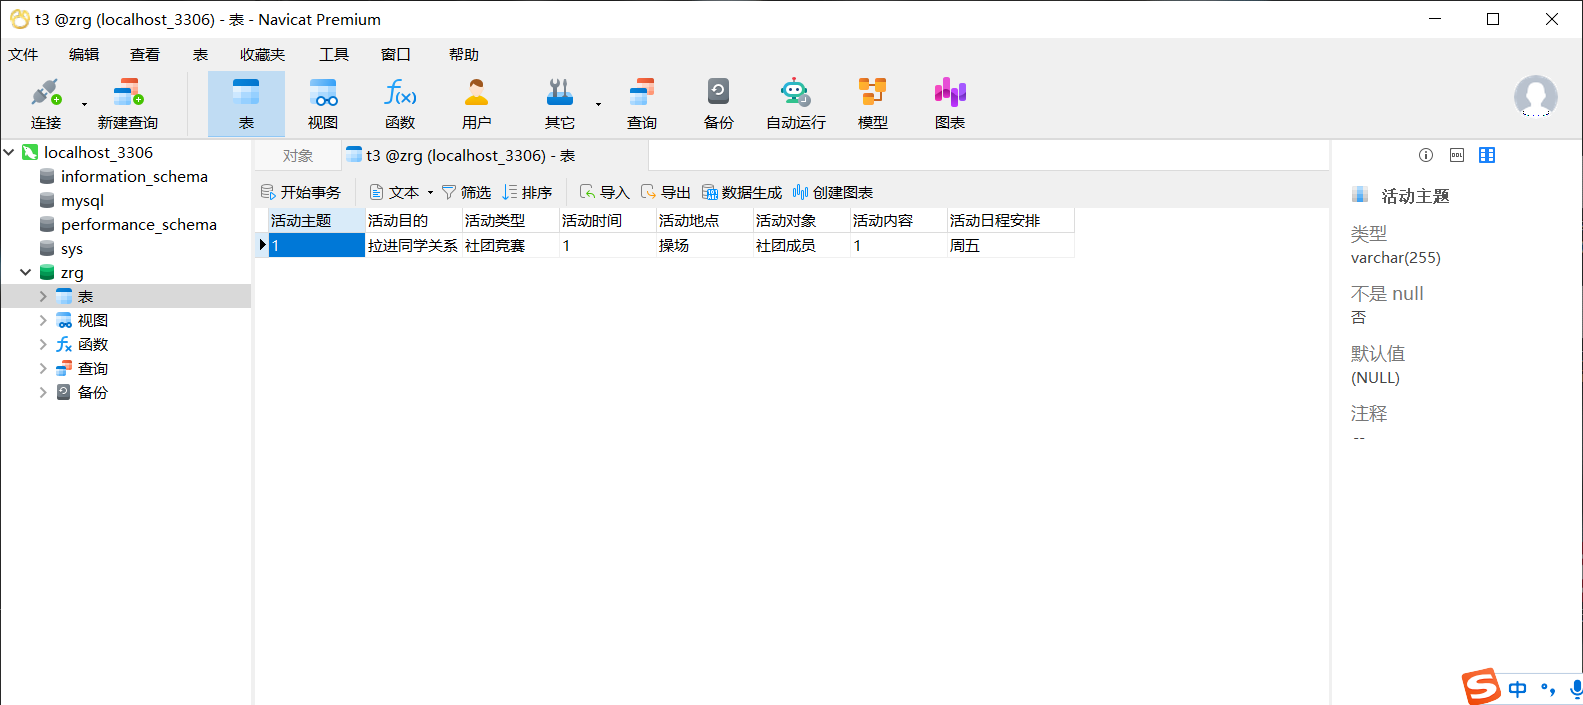Show the info pane icon

(x=1426, y=155)
